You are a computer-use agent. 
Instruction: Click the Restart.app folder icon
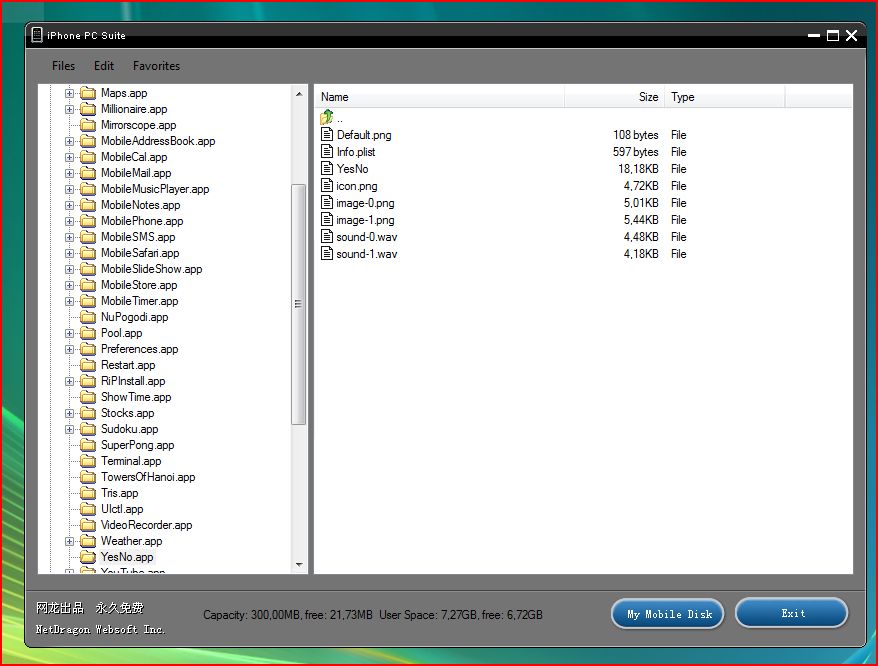tap(88, 365)
